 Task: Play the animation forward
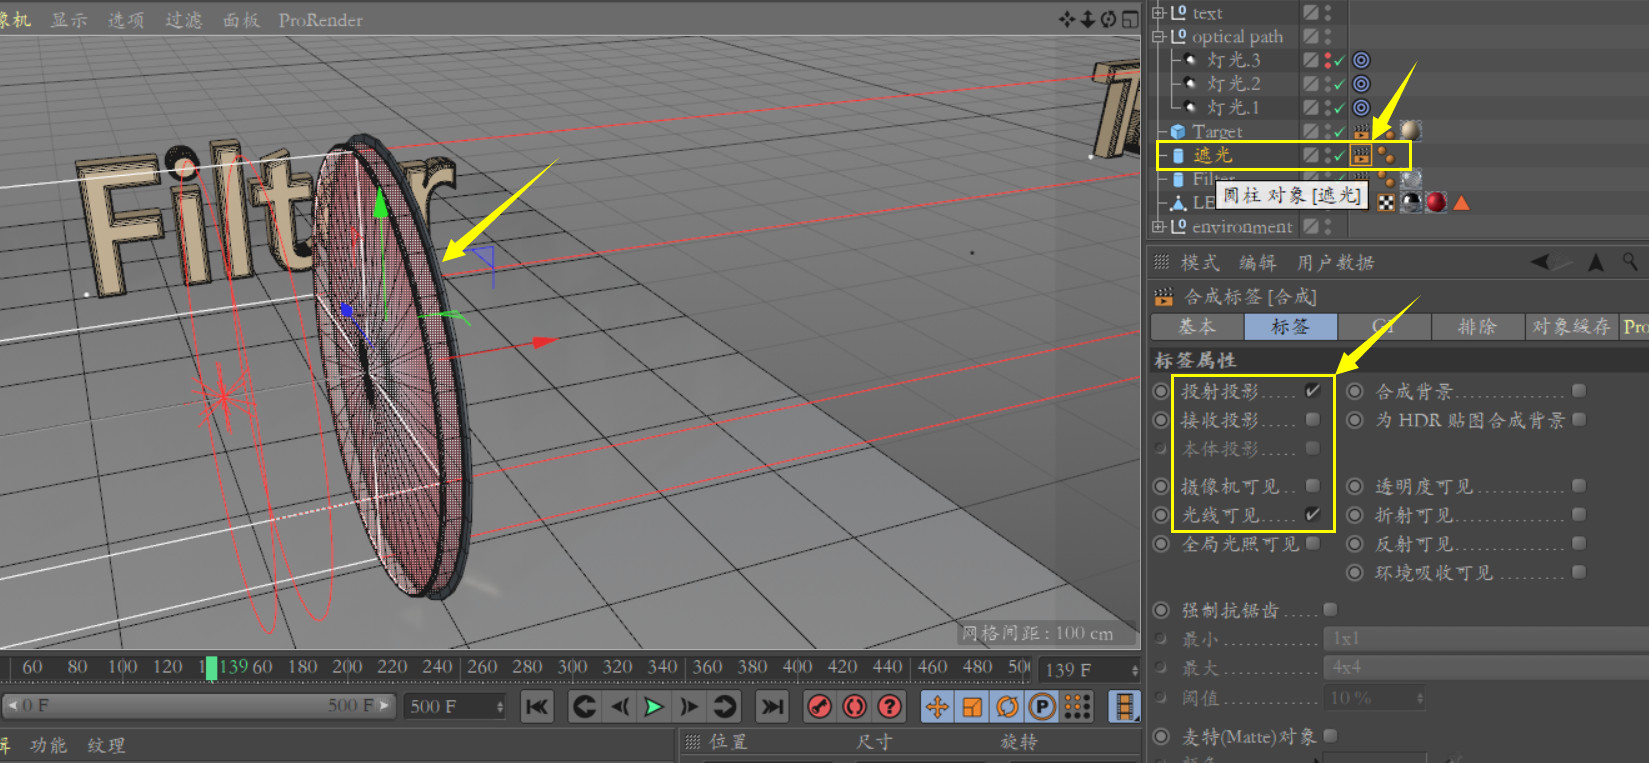(x=653, y=707)
